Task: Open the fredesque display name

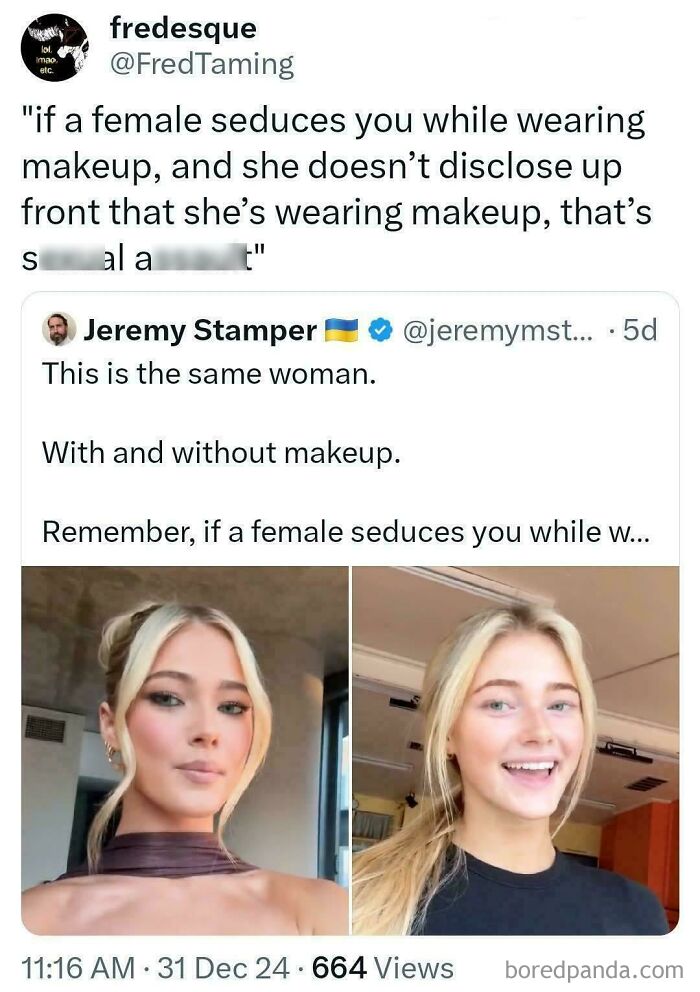Action: point(182,28)
